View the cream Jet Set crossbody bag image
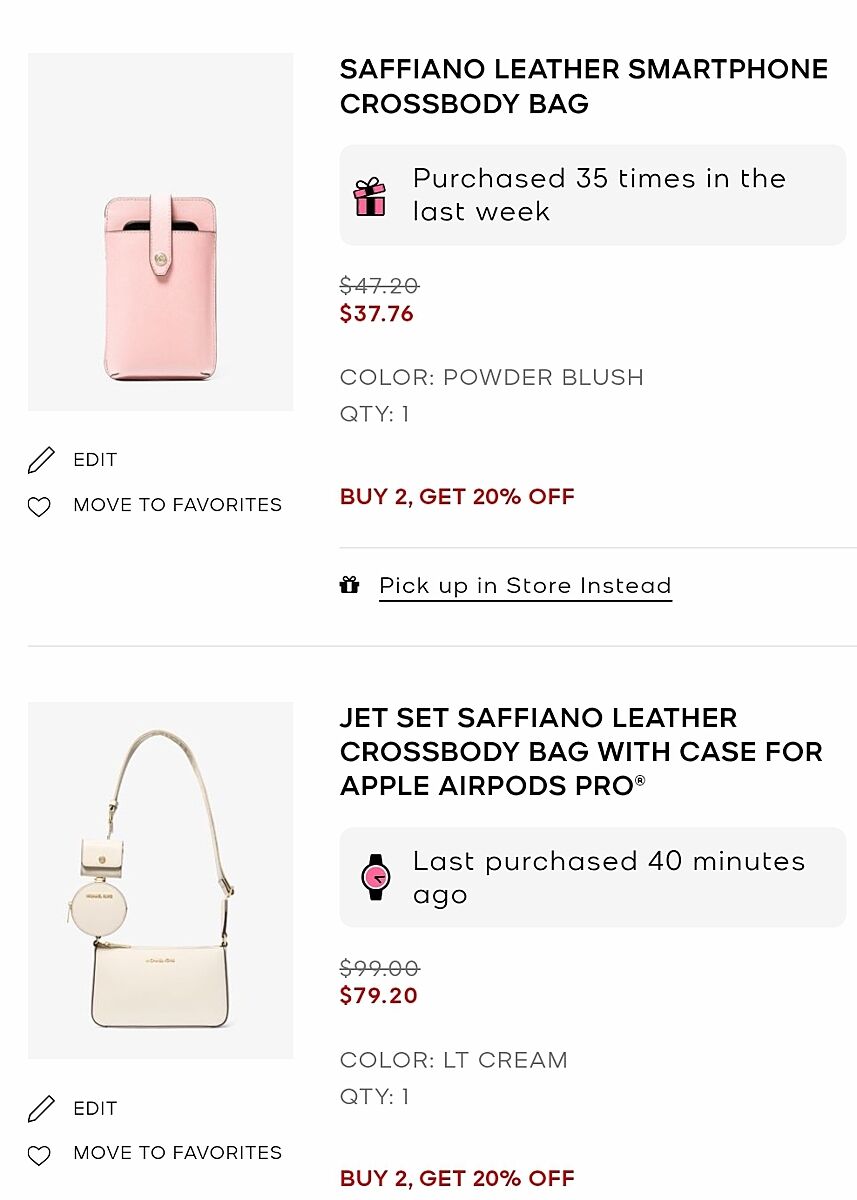This screenshot has height=1200, width=857. click(160, 880)
